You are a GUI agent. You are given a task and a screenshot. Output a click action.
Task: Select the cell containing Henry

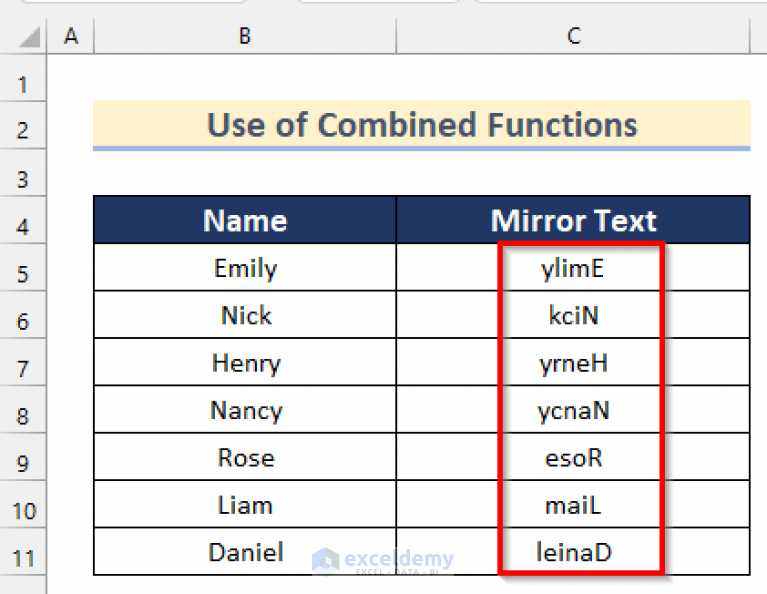click(x=245, y=362)
